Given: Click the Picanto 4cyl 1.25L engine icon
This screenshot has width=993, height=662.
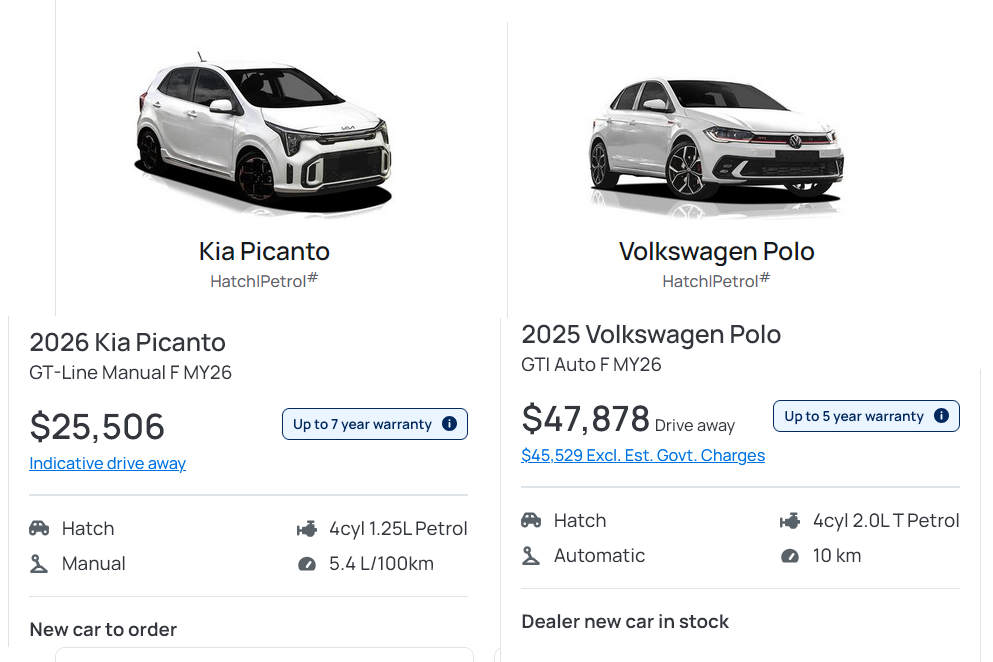Looking at the screenshot, I should click(x=307, y=528).
